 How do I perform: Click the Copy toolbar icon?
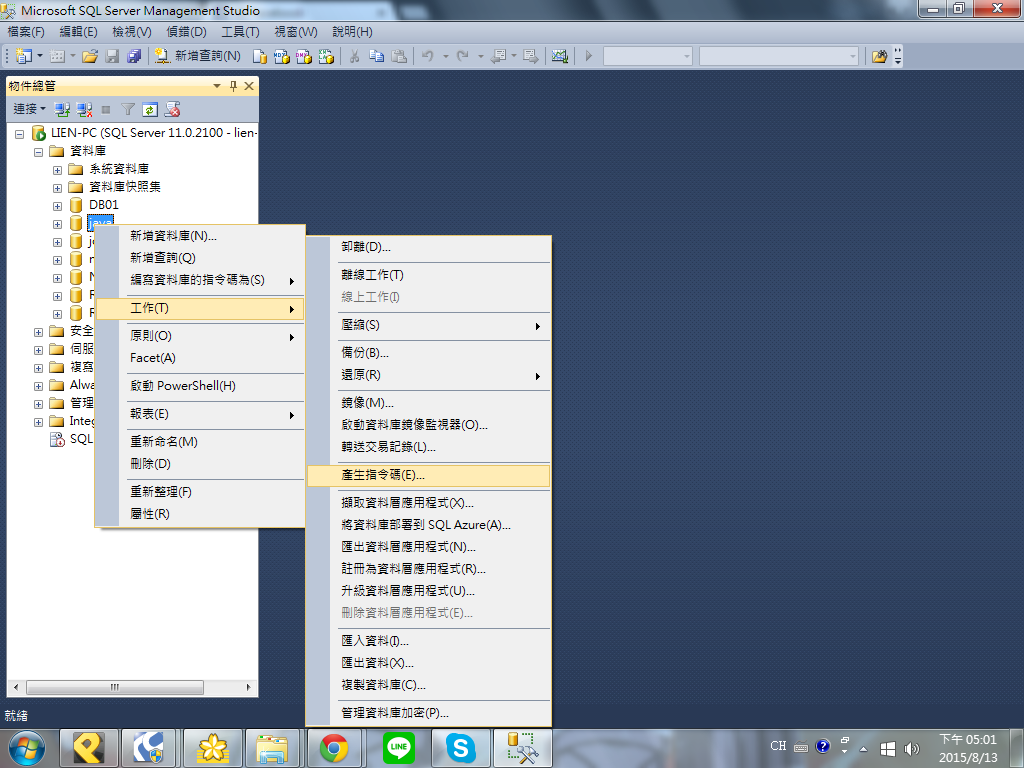point(377,56)
